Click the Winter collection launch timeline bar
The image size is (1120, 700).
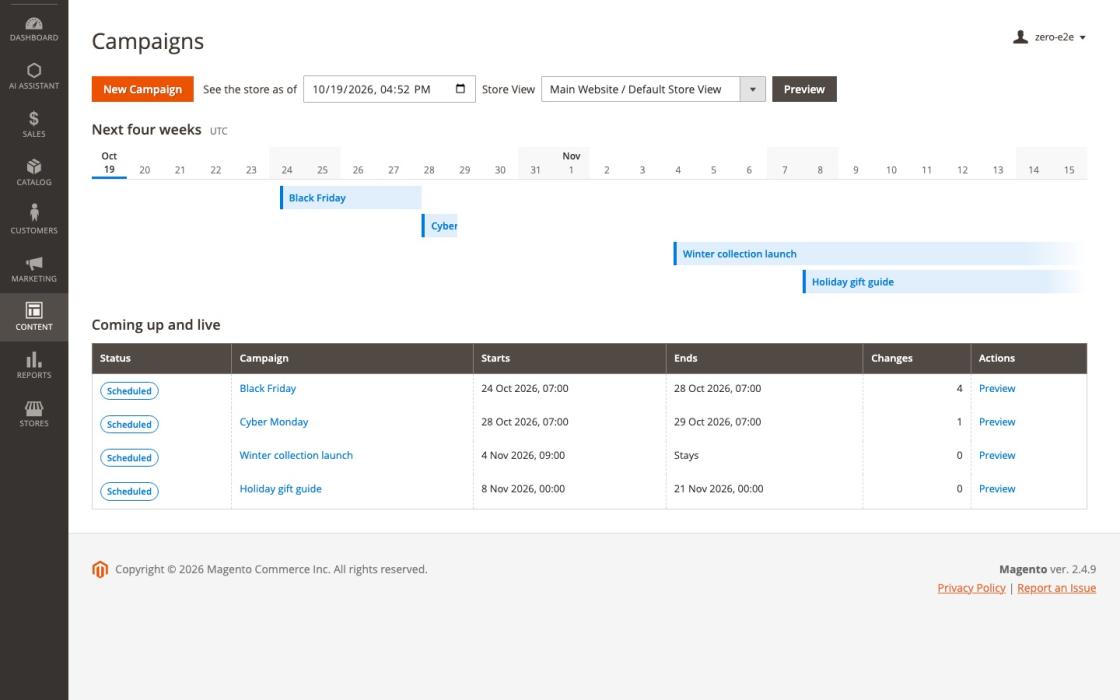click(879, 254)
